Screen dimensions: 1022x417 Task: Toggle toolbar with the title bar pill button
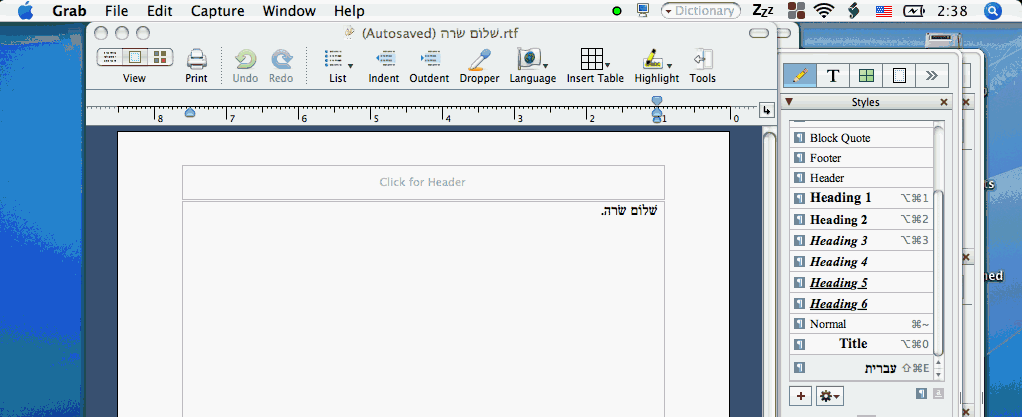click(759, 33)
